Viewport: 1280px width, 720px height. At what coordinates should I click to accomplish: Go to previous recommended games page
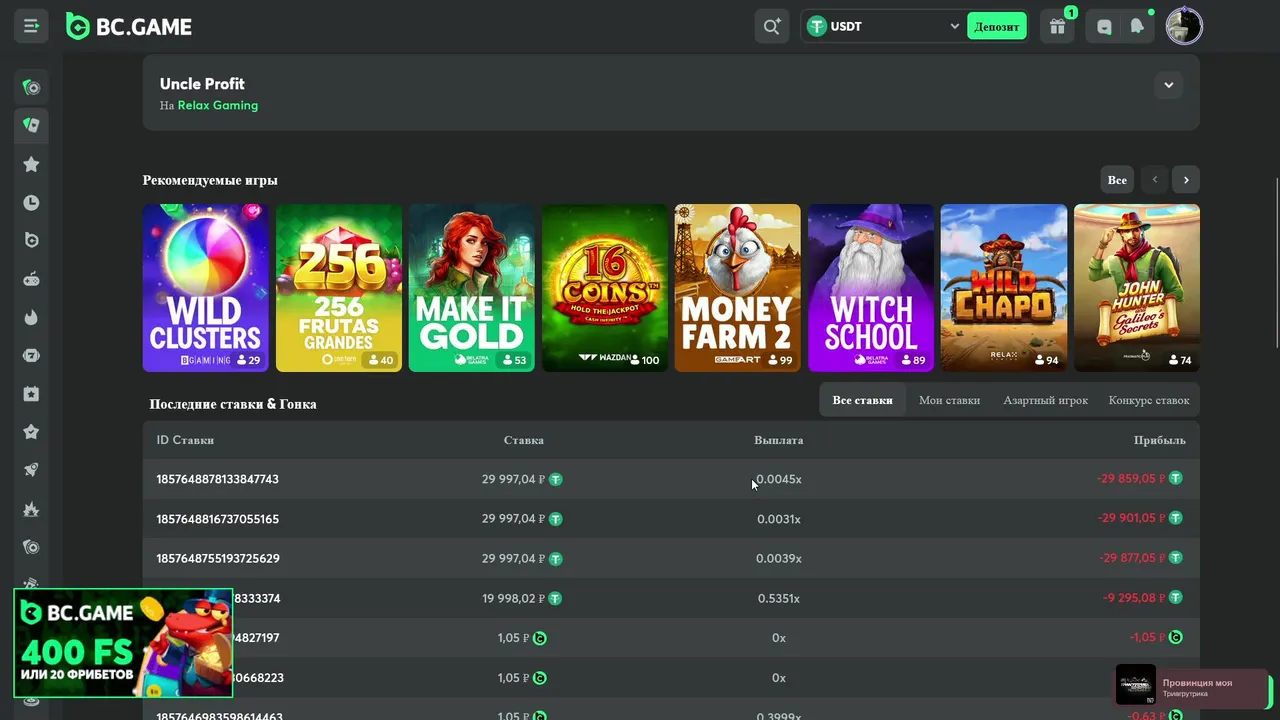point(1155,180)
